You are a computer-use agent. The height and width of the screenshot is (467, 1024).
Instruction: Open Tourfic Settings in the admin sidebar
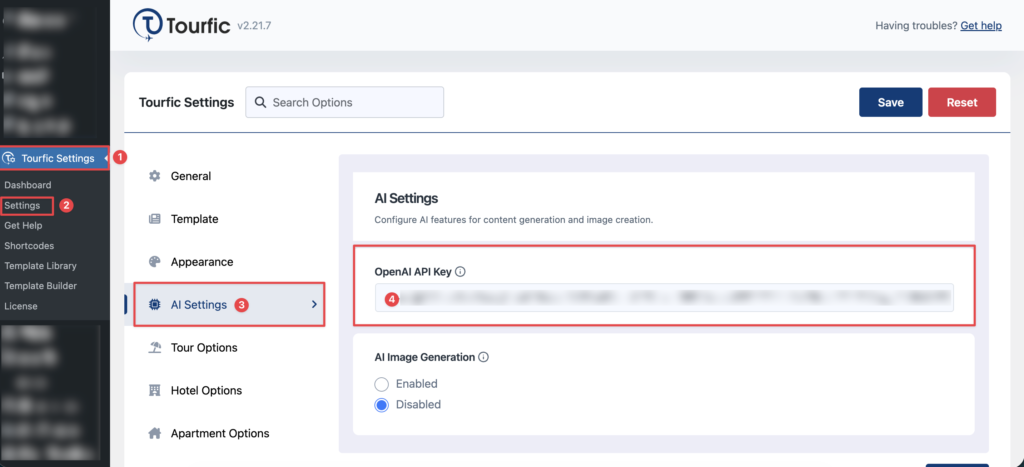[x=55, y=158]
